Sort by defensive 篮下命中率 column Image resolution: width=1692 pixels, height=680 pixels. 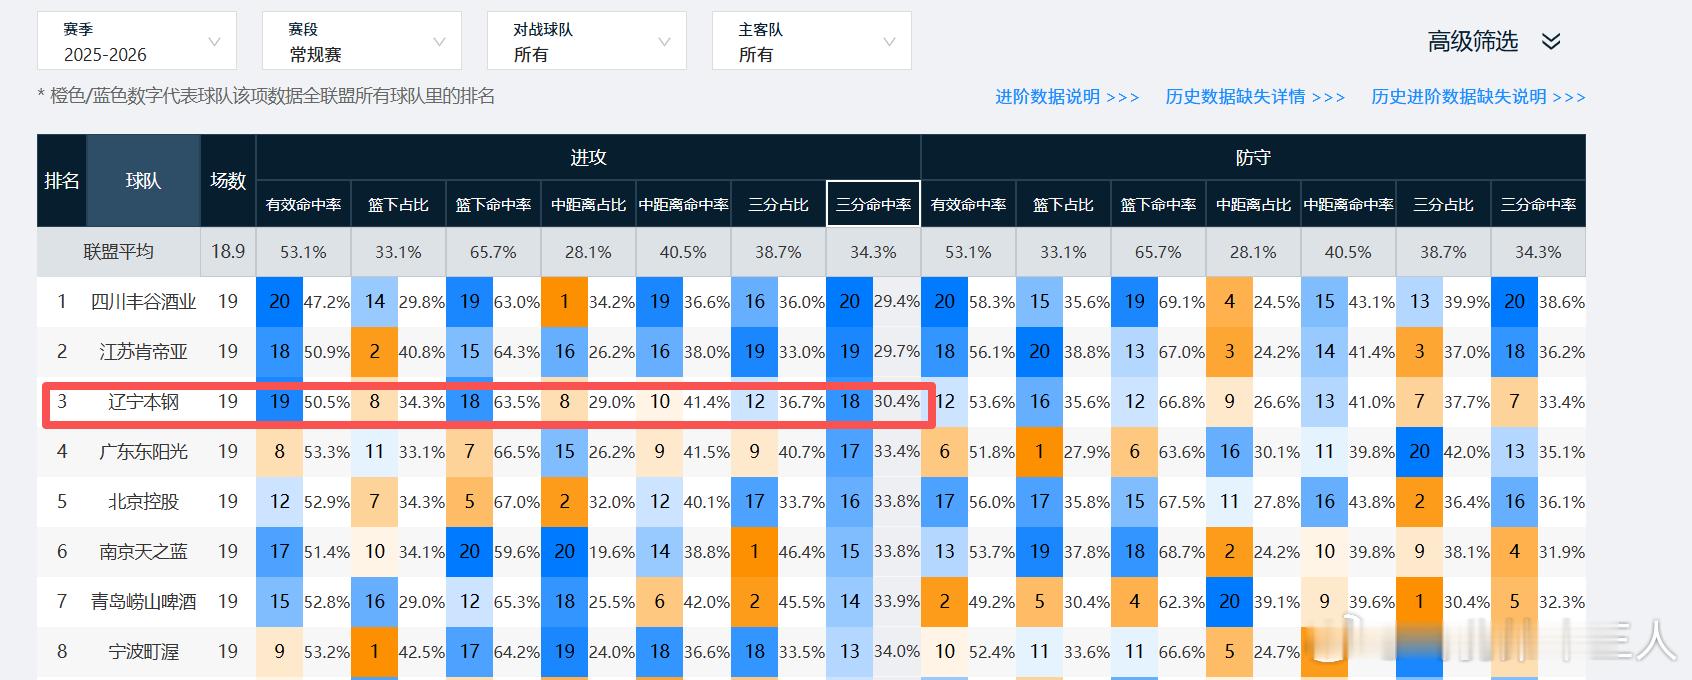(1158, 204)
